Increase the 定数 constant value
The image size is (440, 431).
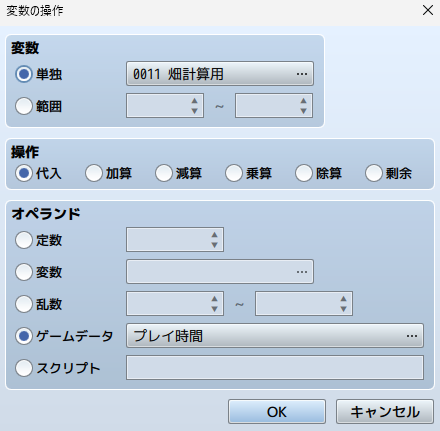(x=215, y=235)
